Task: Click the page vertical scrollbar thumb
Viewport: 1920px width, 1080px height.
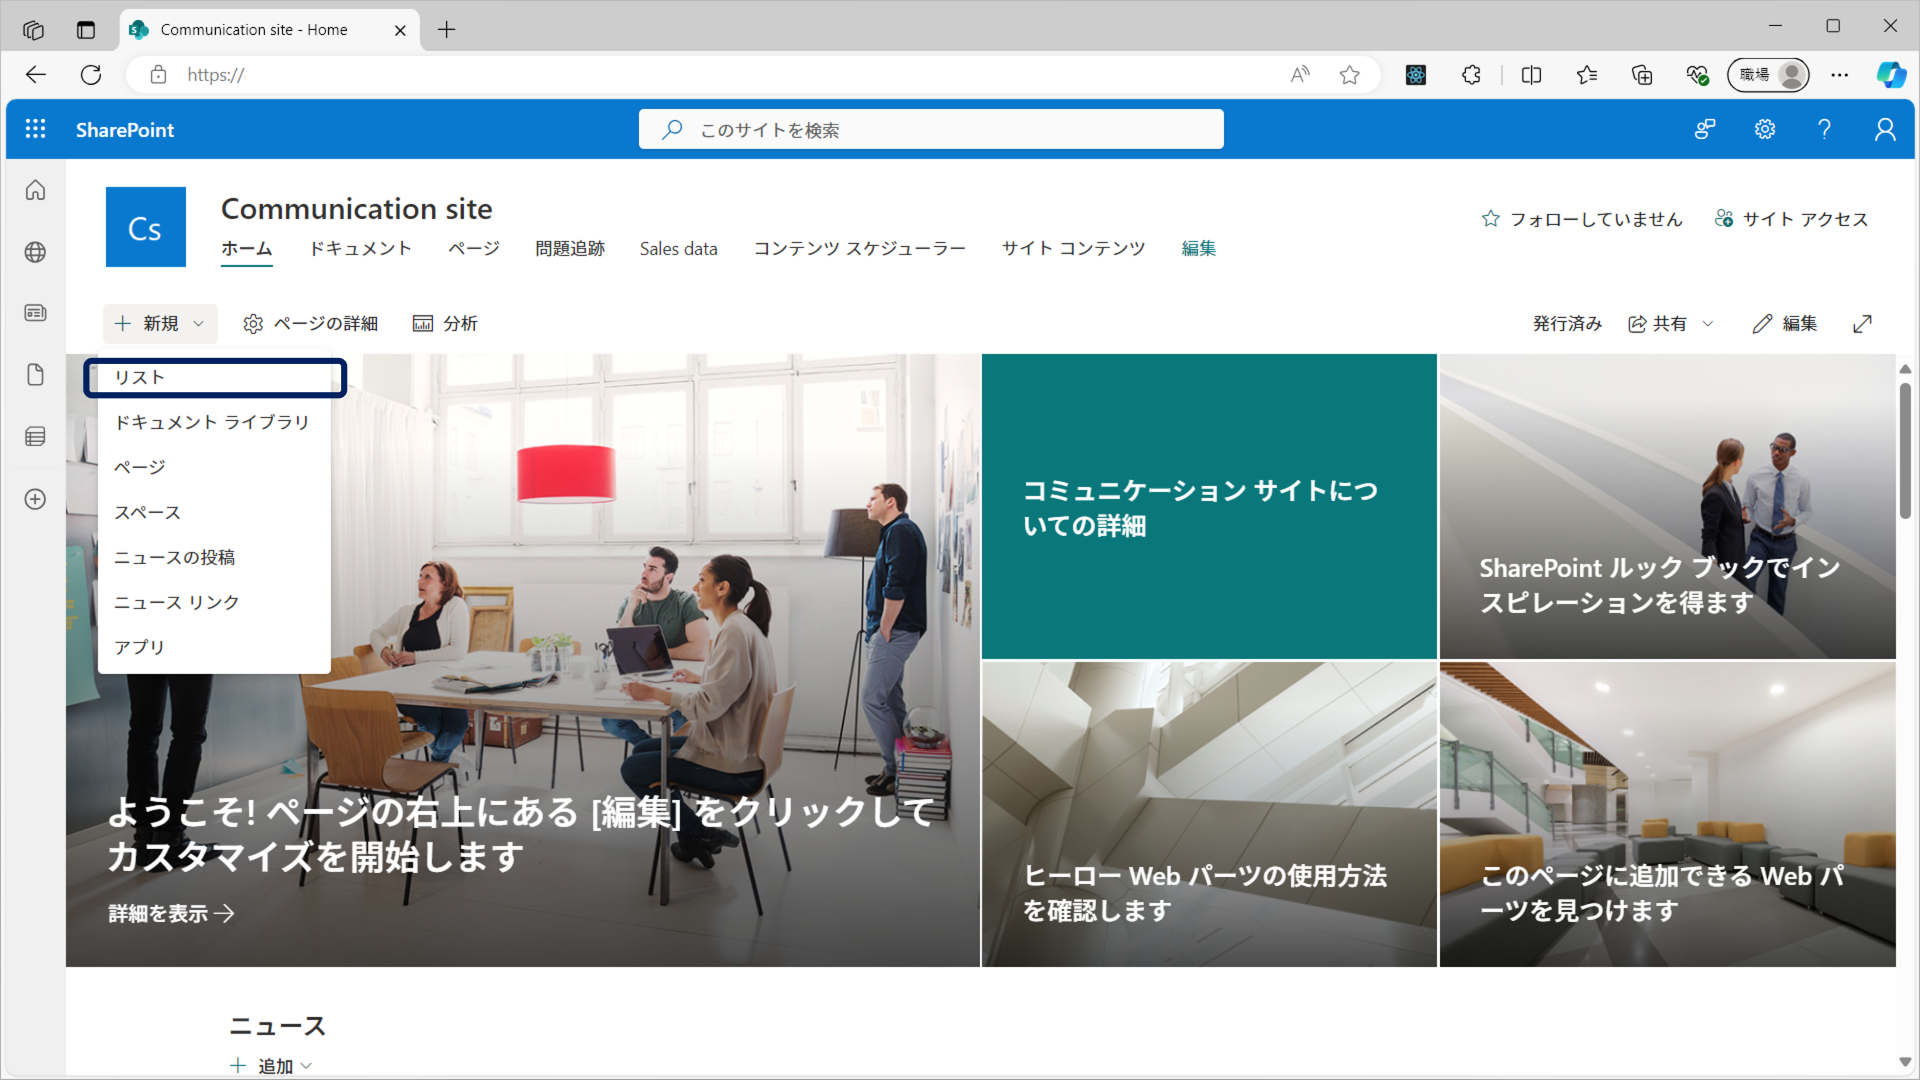Action: pos(1905,450)
